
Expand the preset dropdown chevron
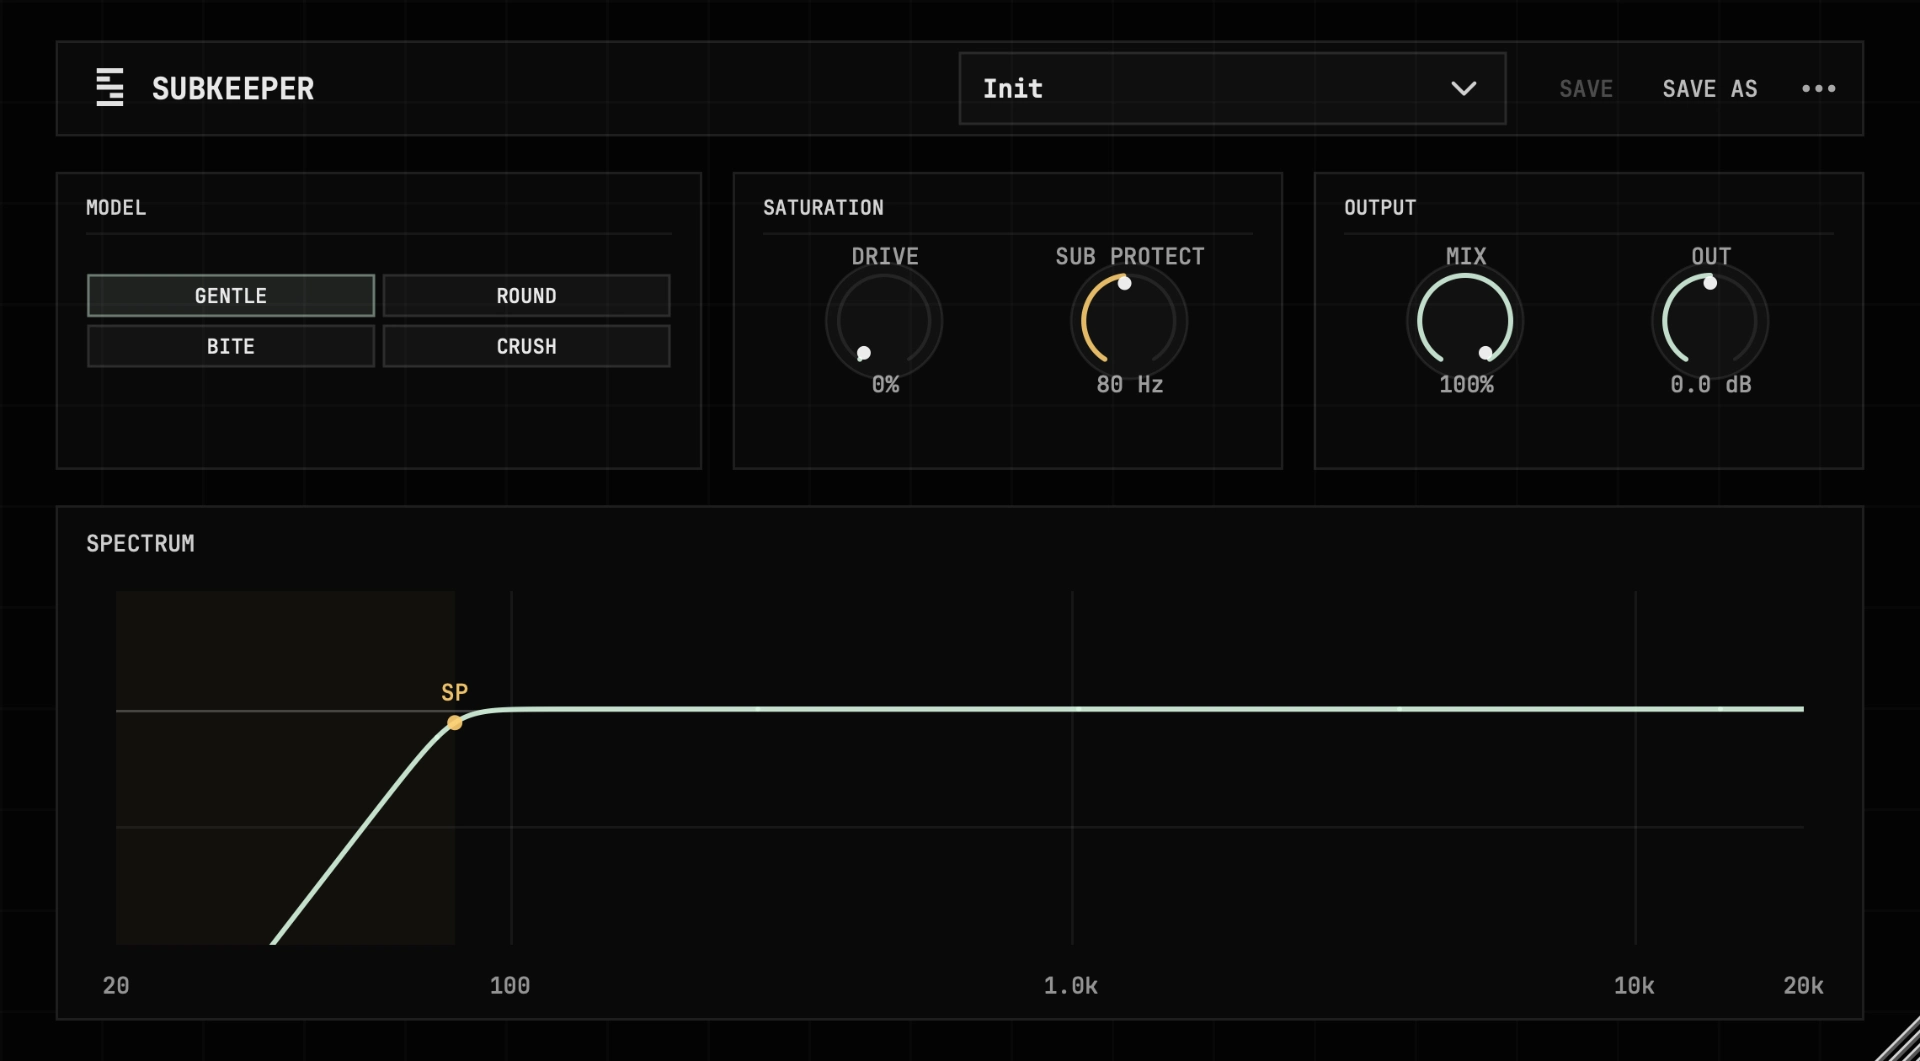[x=1463, y=89]
